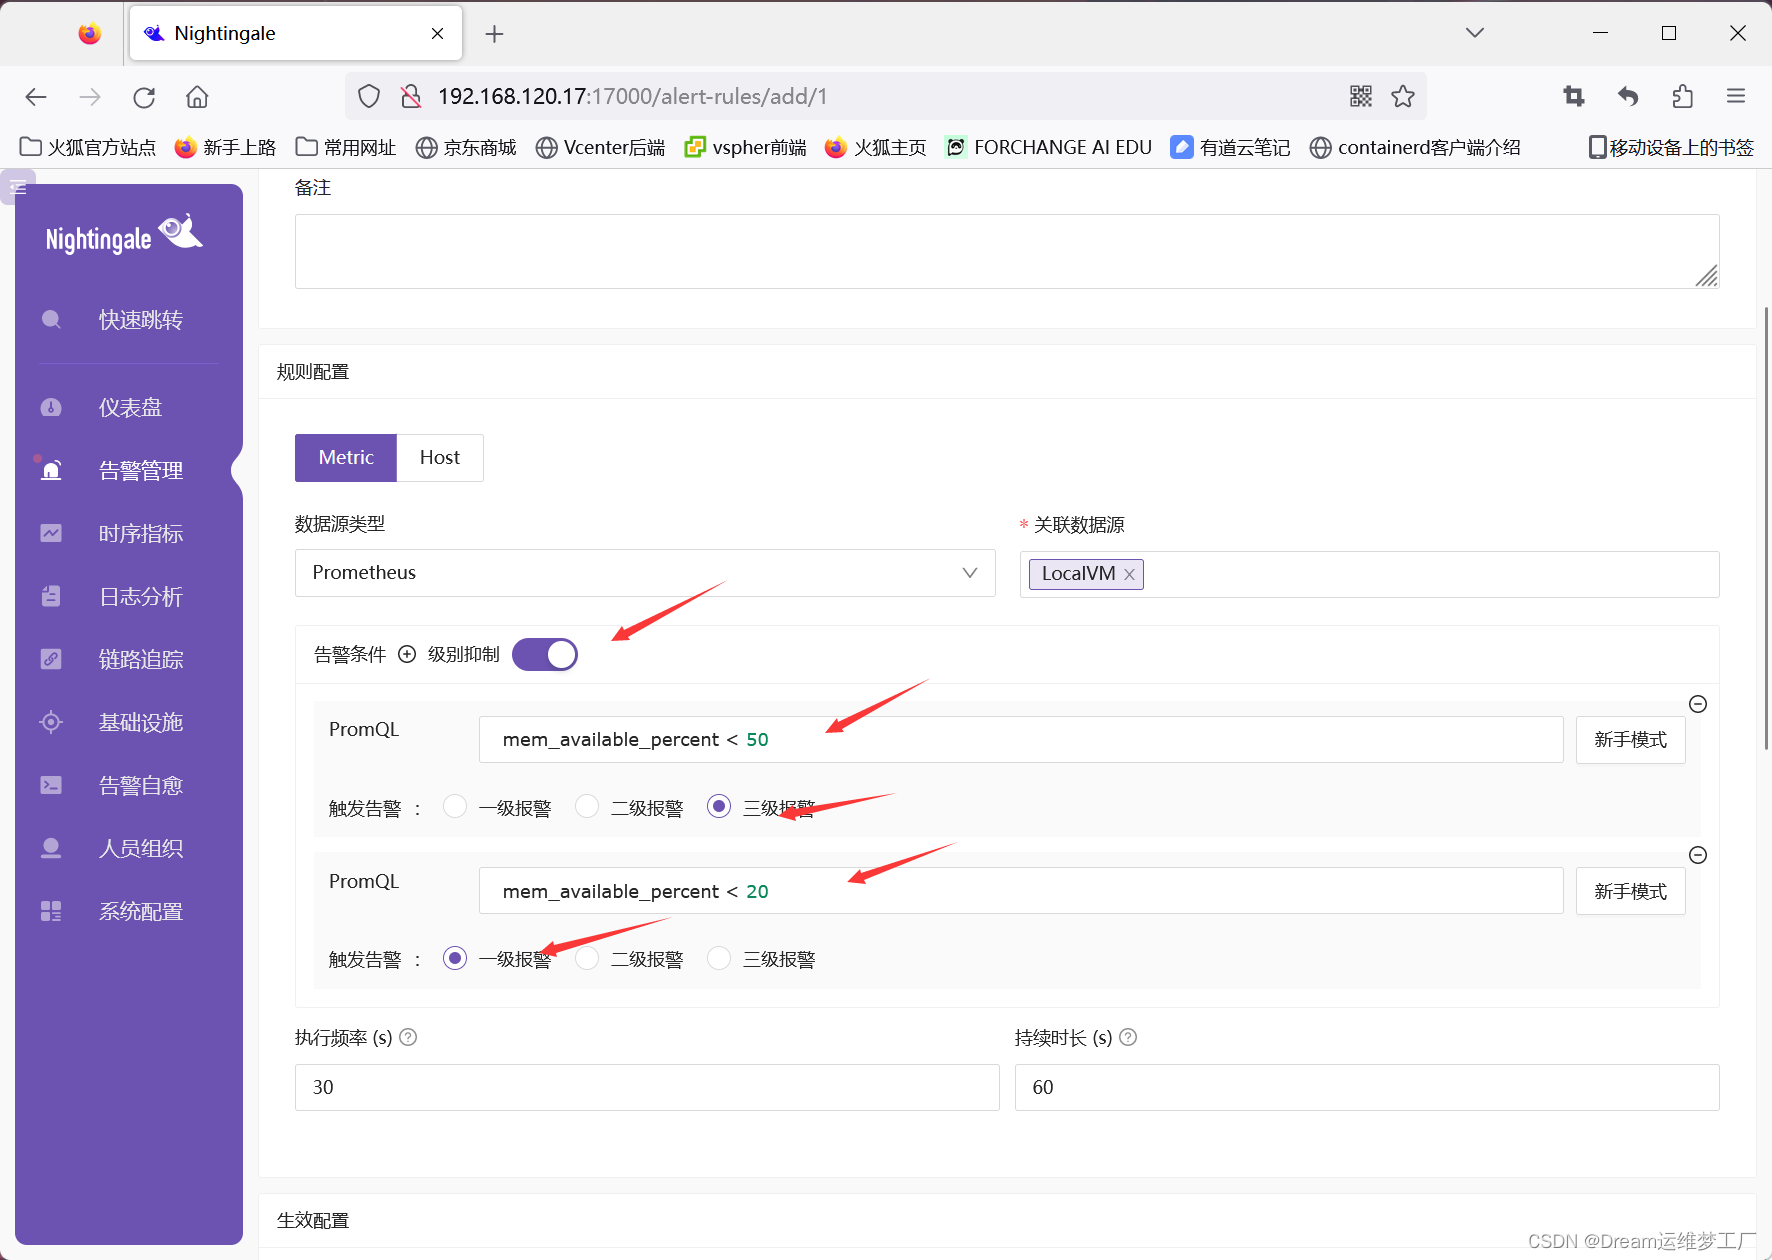
Task: Expand the Prometheus datasource type dropdown
Action: (x=645, y=572)
